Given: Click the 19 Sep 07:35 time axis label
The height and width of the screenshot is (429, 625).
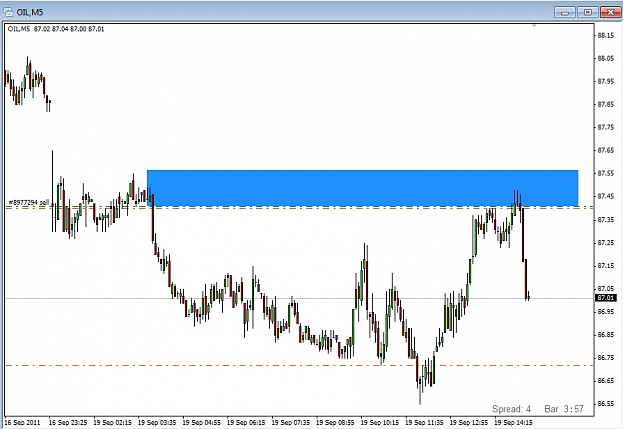Looking at the screenshot, I should (291, 422).
